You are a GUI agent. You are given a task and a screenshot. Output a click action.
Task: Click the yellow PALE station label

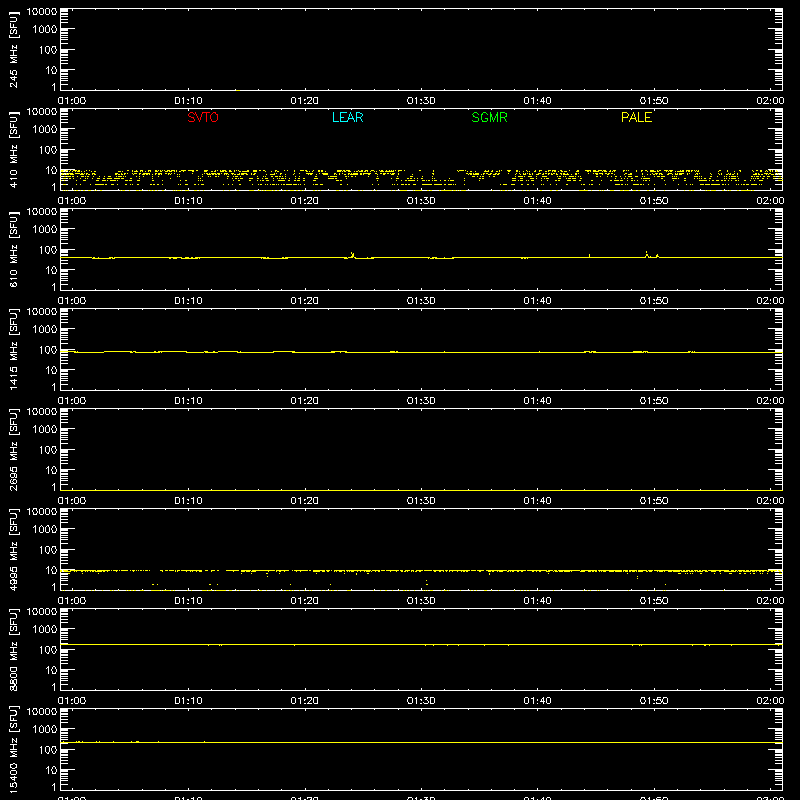coord(636,117)
